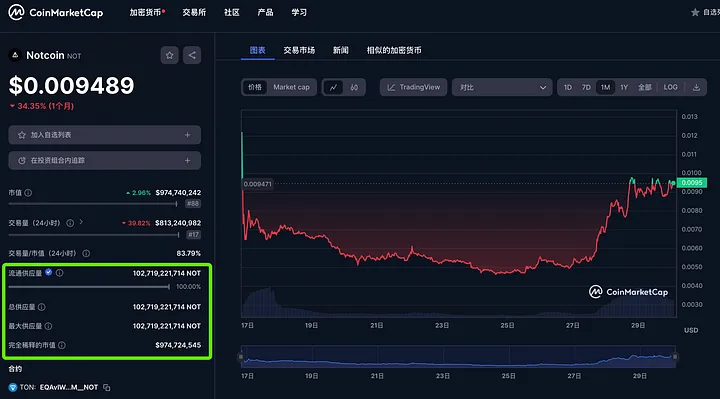The width and height of the screenshot is (720, 399).
Task: Open info tooltip for 流通供应量
Action: click(x=60, y=273)
